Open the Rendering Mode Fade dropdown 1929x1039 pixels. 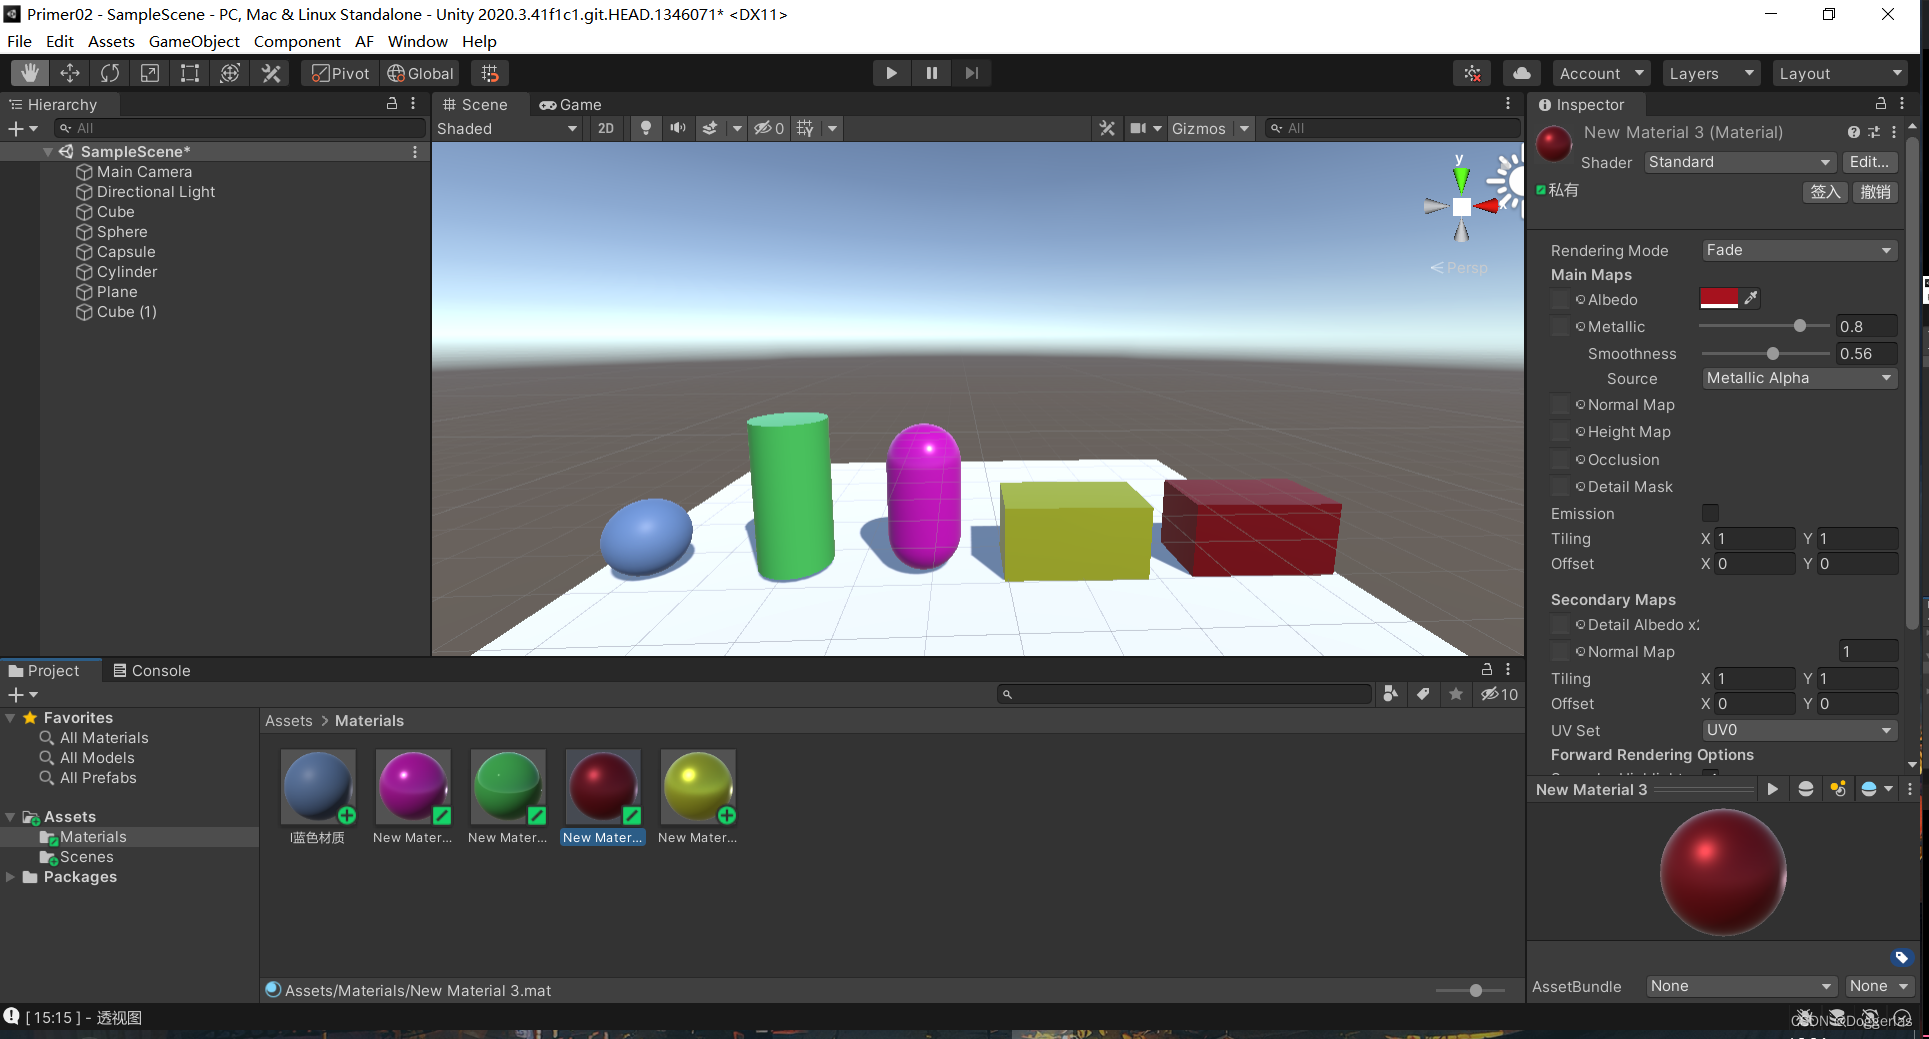pyautogui.click(x=1799, y=250)
